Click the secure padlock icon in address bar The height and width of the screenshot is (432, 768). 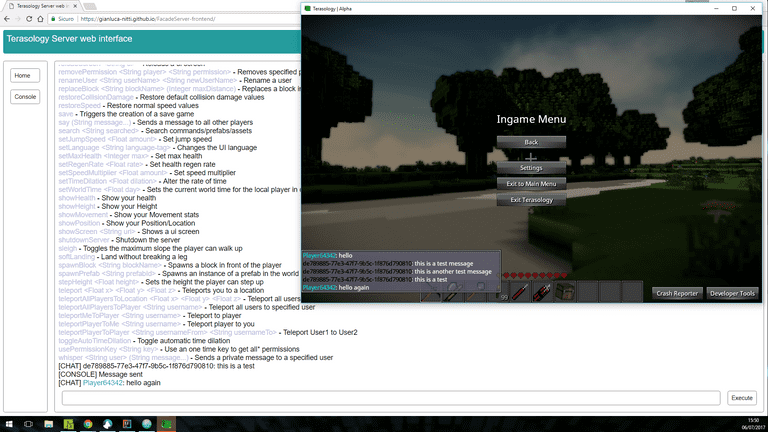[53, 19]
